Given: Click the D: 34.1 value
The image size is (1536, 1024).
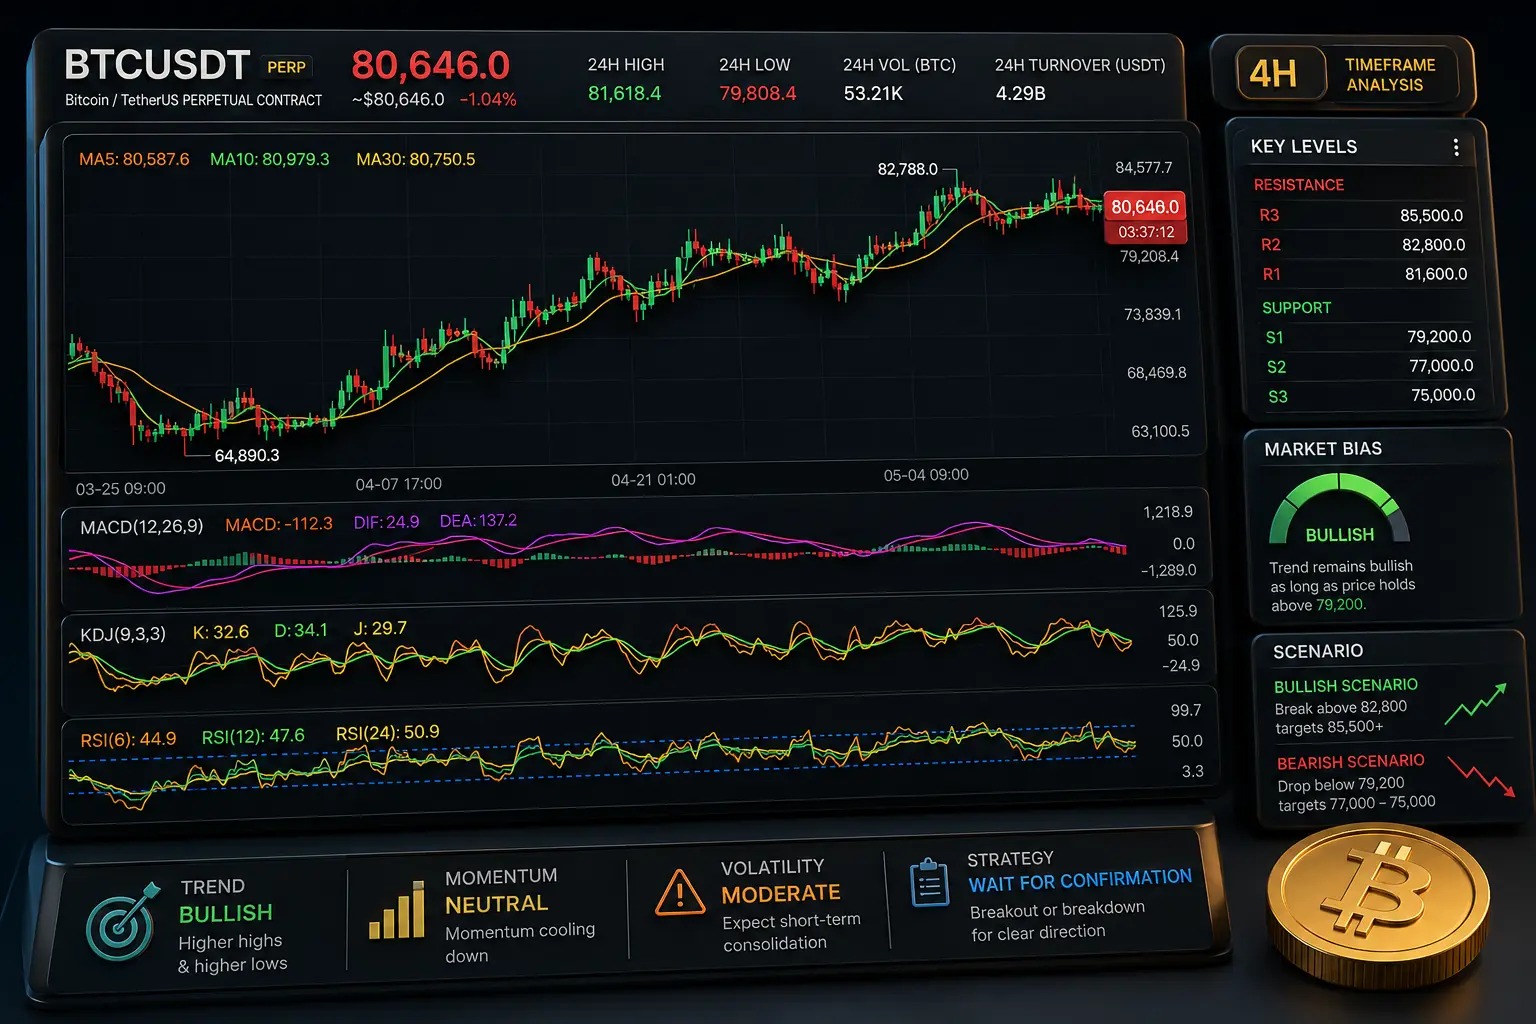Looking at the screenshot, I should tap(301, 630).
